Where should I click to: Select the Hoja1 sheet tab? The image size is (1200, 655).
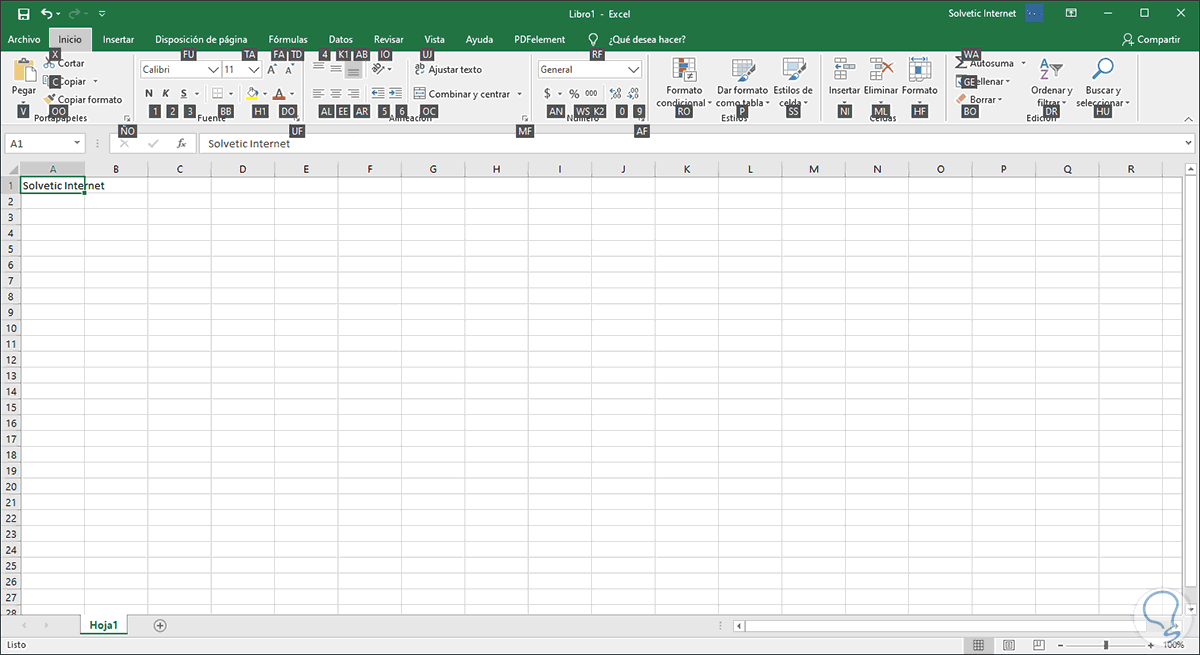(104, 625)
